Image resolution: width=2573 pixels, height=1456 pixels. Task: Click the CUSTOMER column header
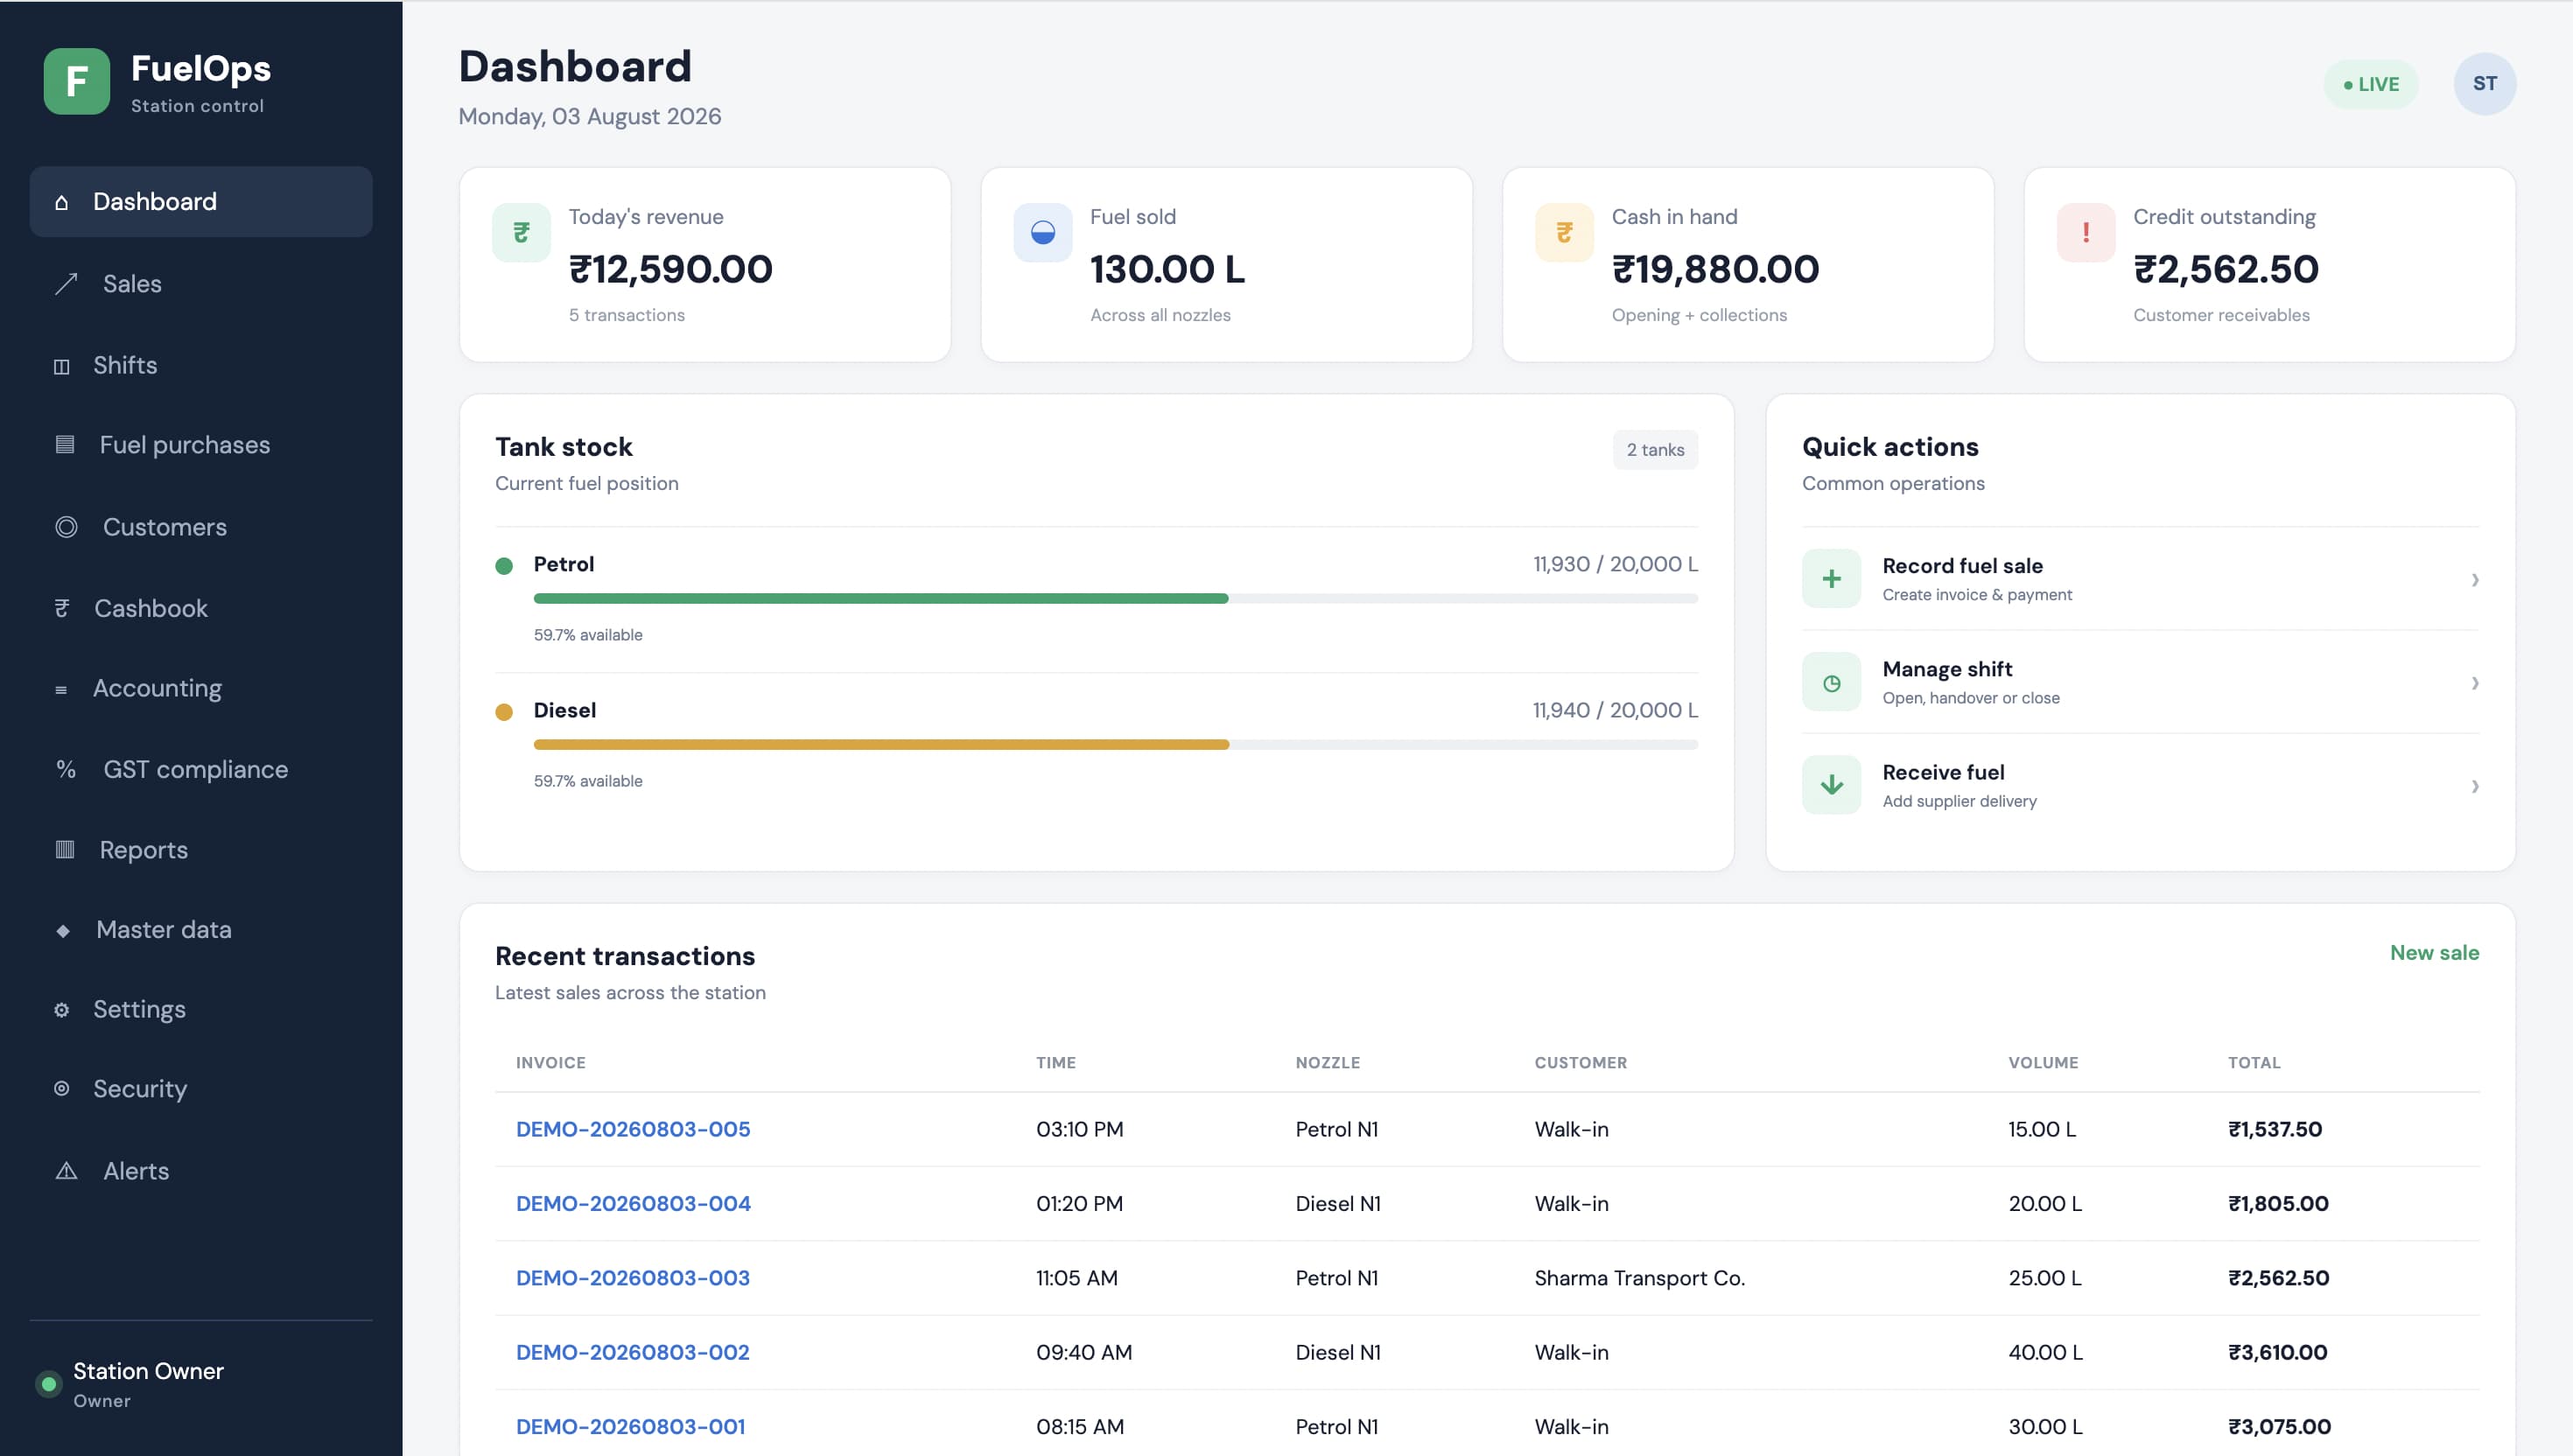pyautogui.click(x=1581, y=1062)
